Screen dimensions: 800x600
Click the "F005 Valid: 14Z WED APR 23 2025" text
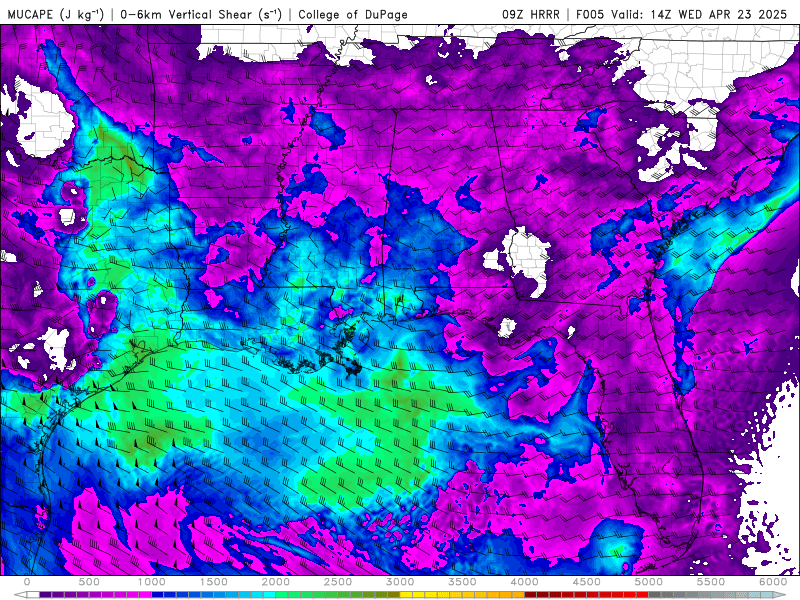pos(682,14)
